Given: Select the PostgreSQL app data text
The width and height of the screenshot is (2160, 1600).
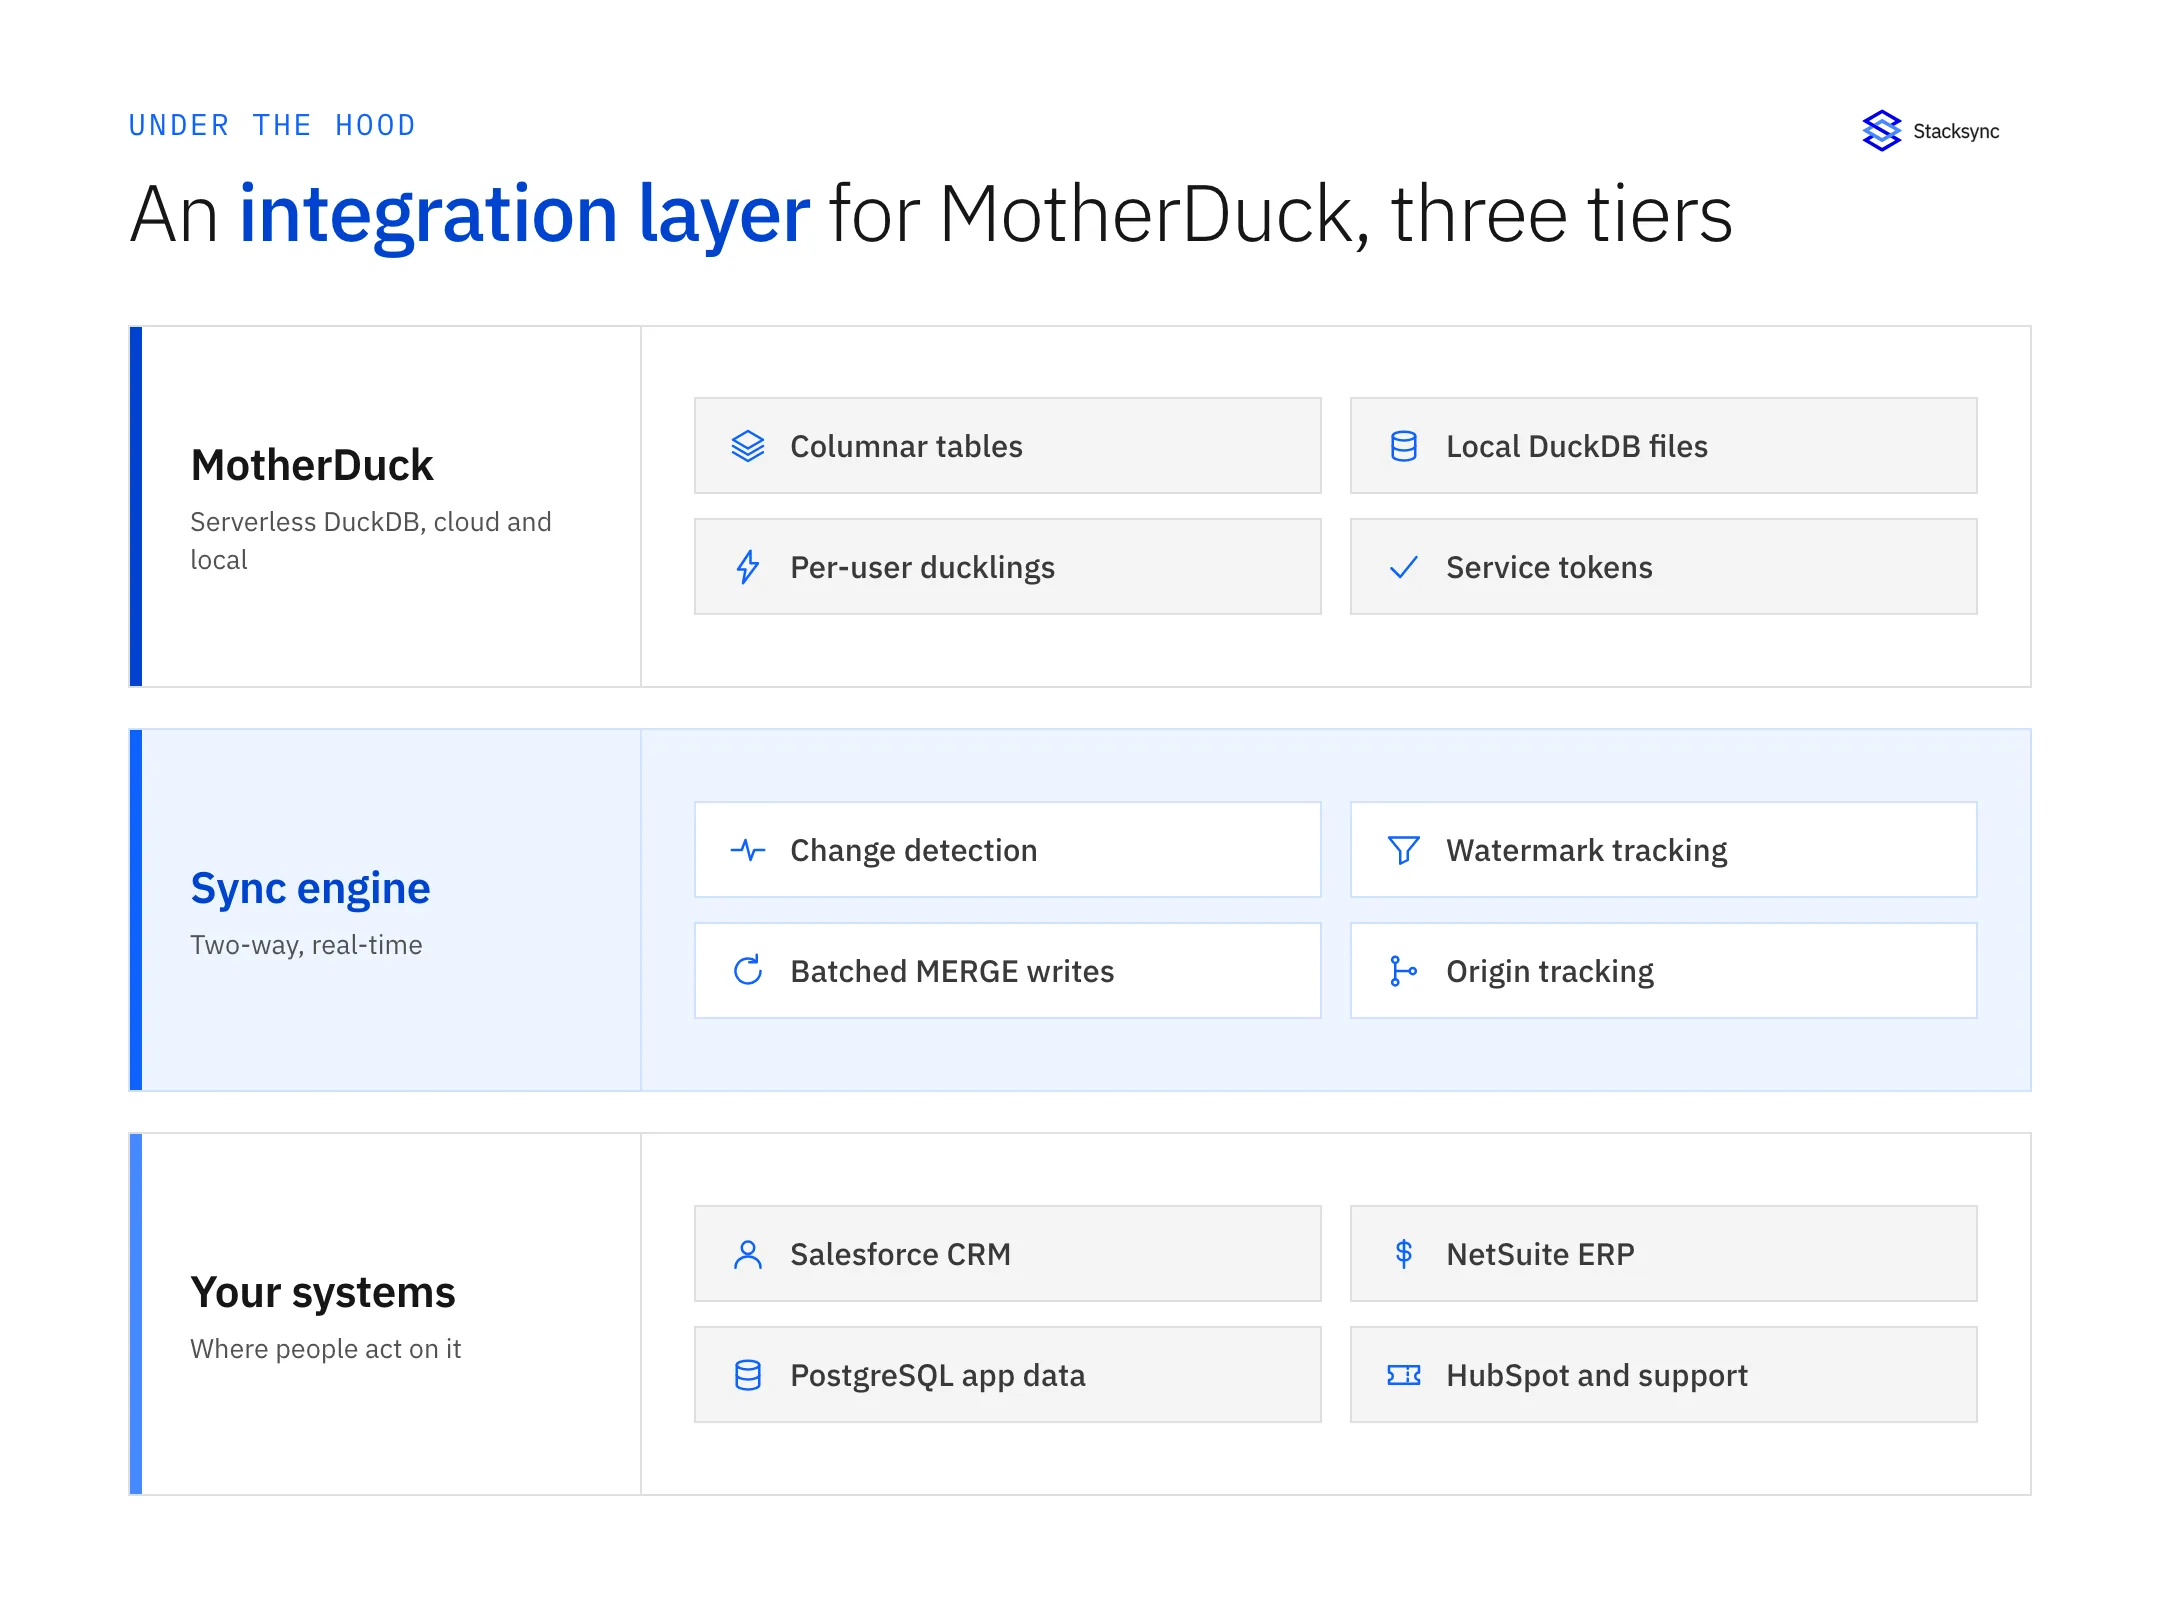Looking at the screenshot, I should [938, 1375].
